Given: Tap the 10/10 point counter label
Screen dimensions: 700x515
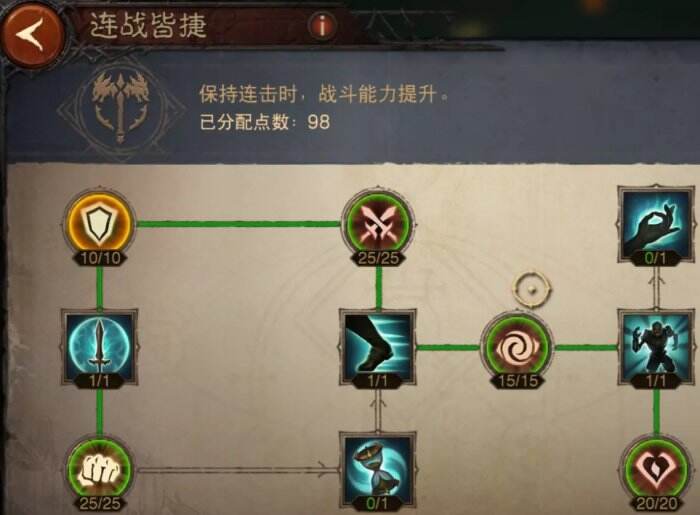Looking at the screenshot, I should coord(100,258).
